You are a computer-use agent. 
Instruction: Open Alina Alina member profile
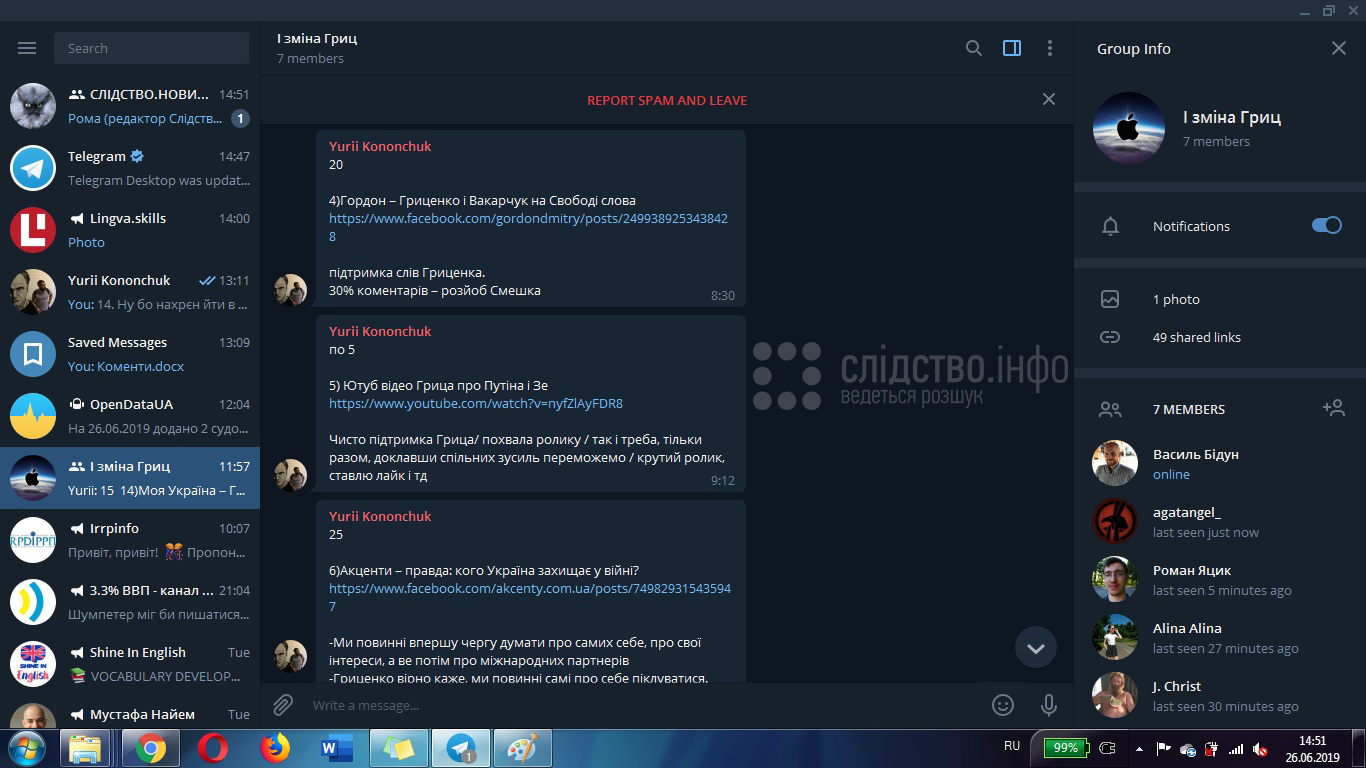point(1220,637)
